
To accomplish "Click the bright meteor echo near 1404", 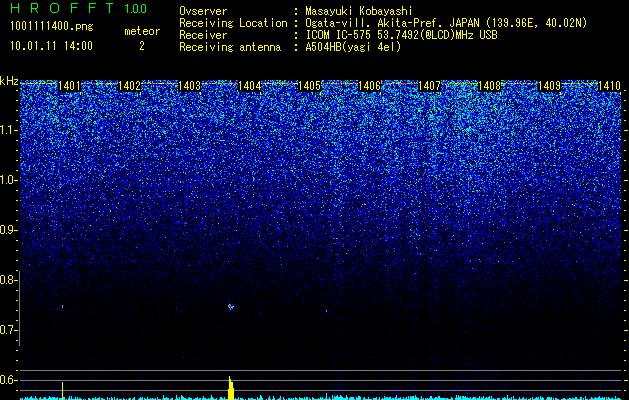I will pos(231,307).
